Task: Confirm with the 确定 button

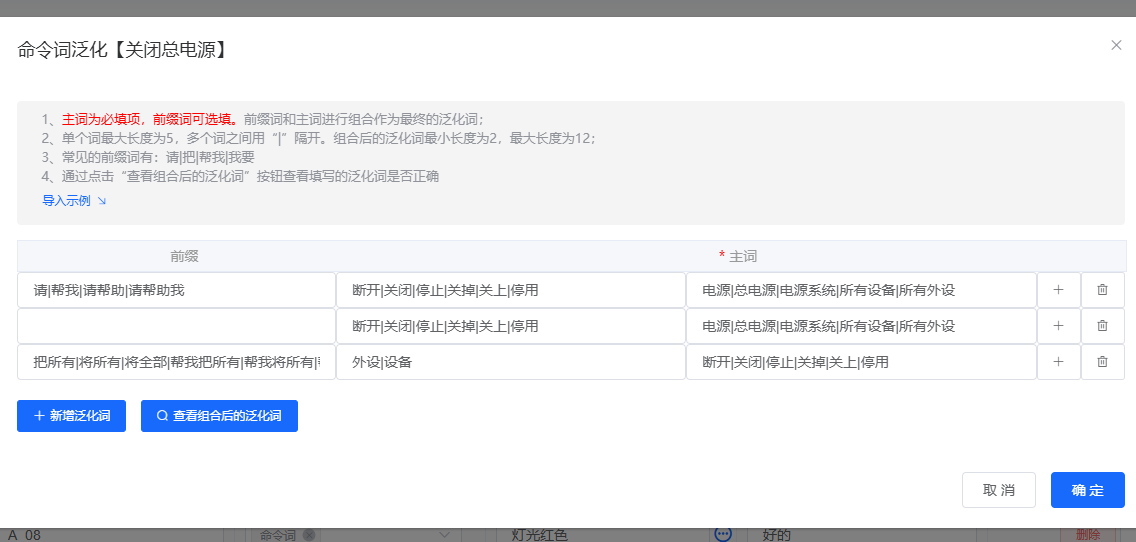Action: pyautogui.click(x=1087, y=490)
